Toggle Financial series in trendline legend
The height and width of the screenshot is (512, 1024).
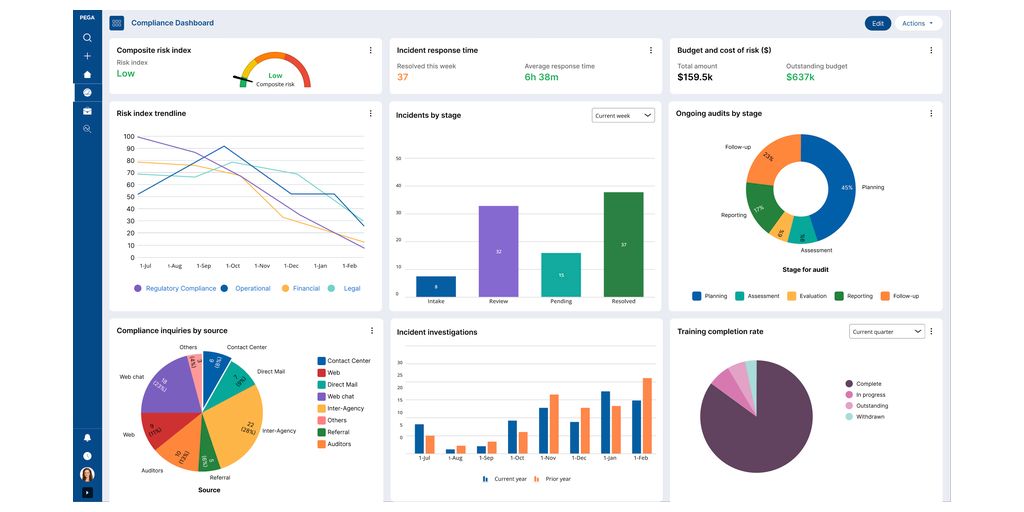coord(301,288)
